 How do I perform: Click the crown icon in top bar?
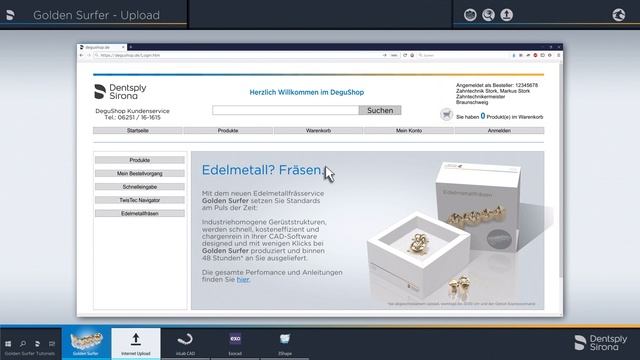470,15
